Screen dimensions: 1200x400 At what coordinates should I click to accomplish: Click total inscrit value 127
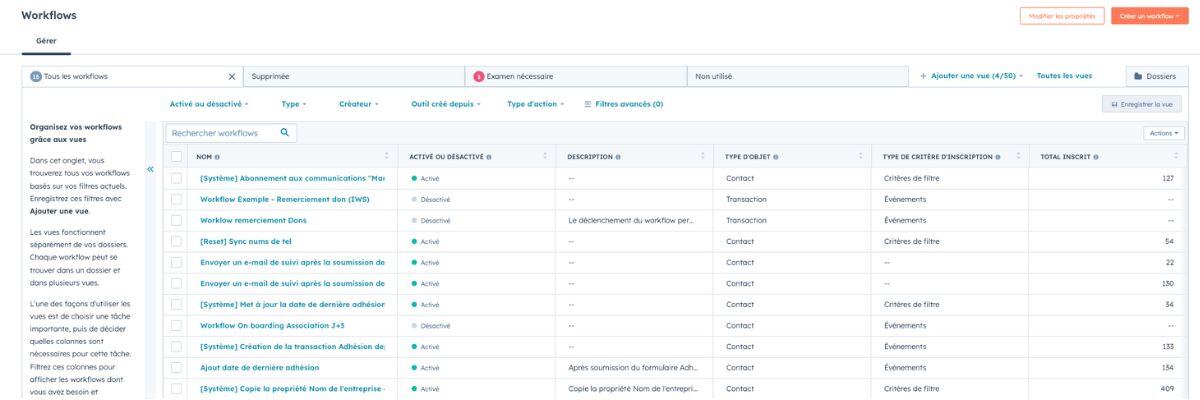click(x=1168, y=178)
